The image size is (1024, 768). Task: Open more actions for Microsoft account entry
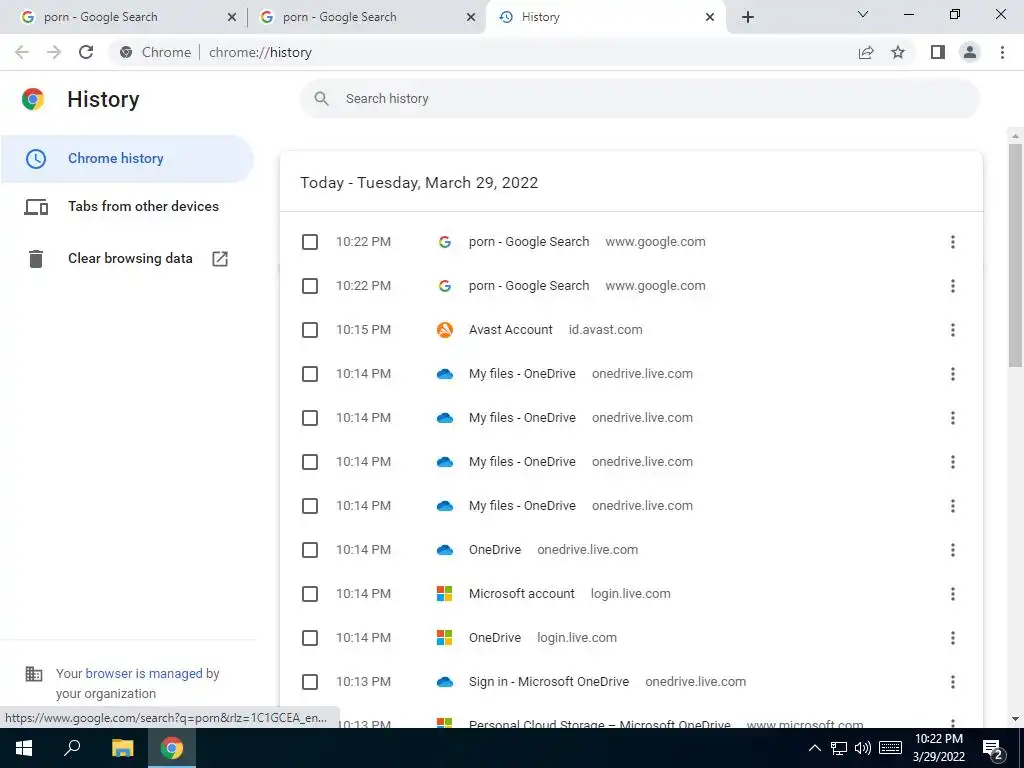[x=953, y=594]
